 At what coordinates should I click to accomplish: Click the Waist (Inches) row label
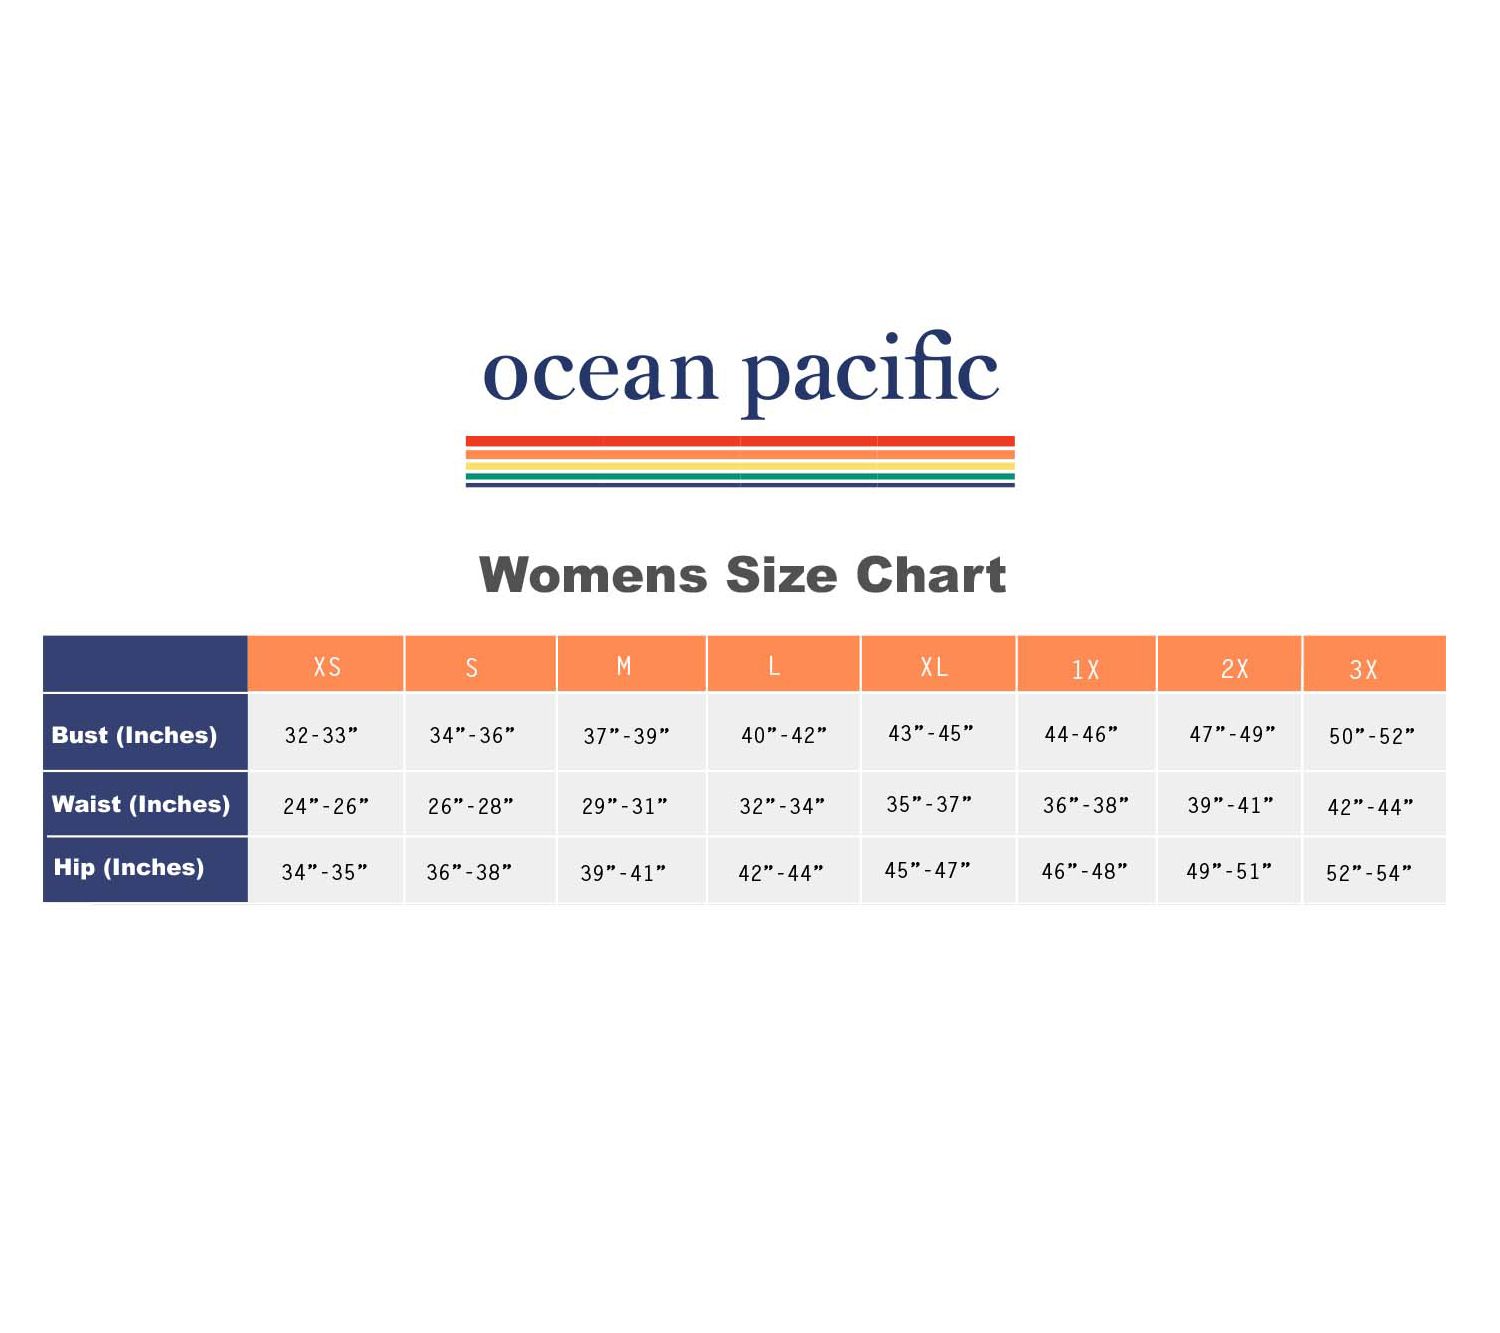pyautogui.click(x=141, y=804)
